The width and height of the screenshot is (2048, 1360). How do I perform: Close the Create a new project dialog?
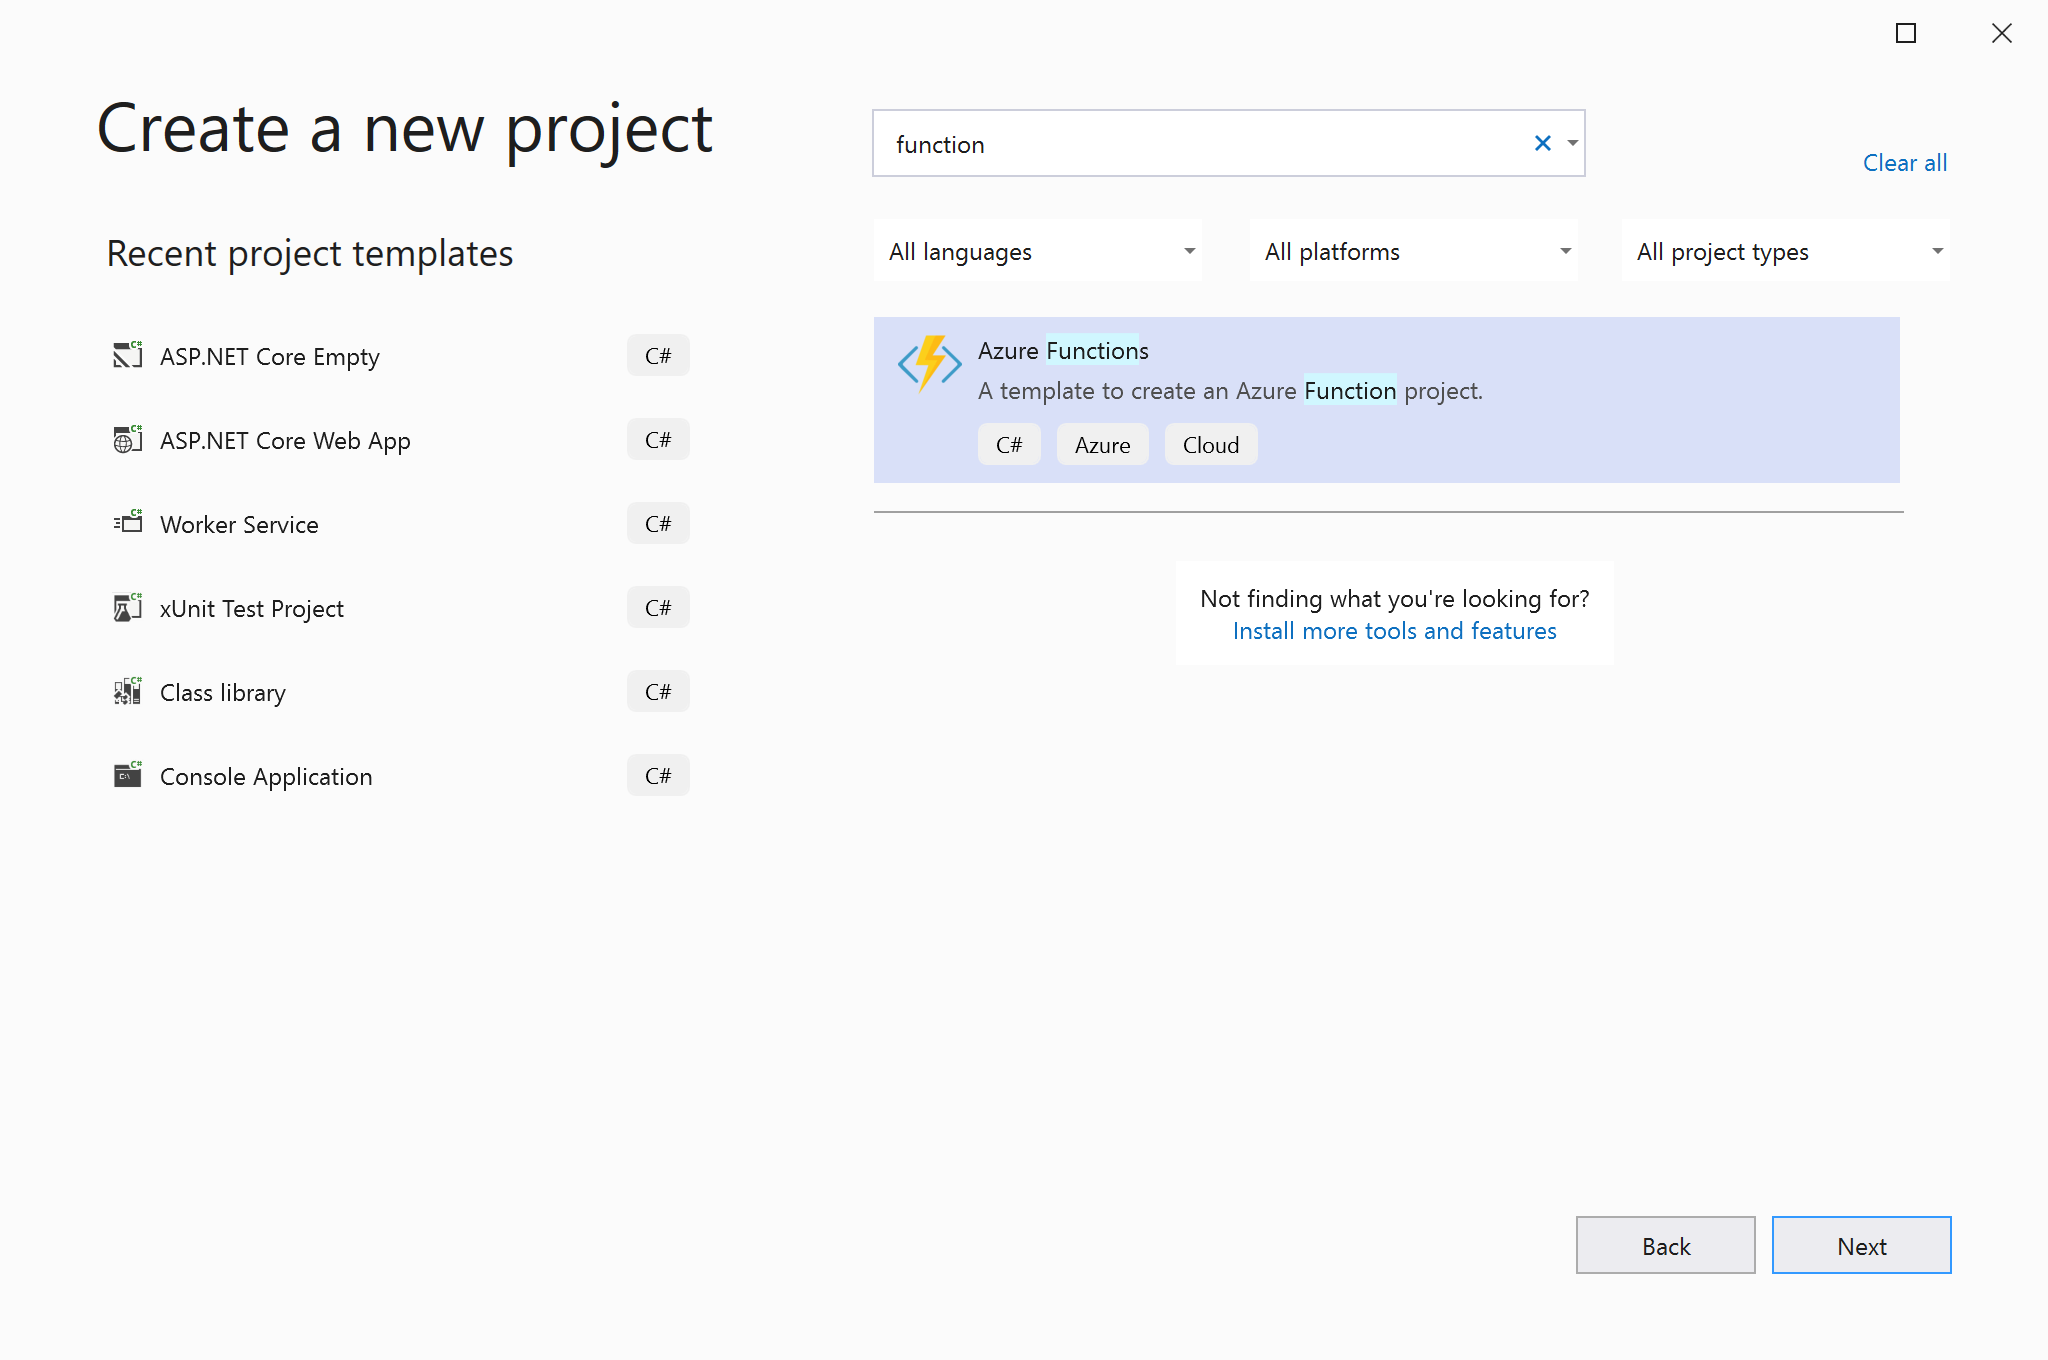pos(2001,33)
